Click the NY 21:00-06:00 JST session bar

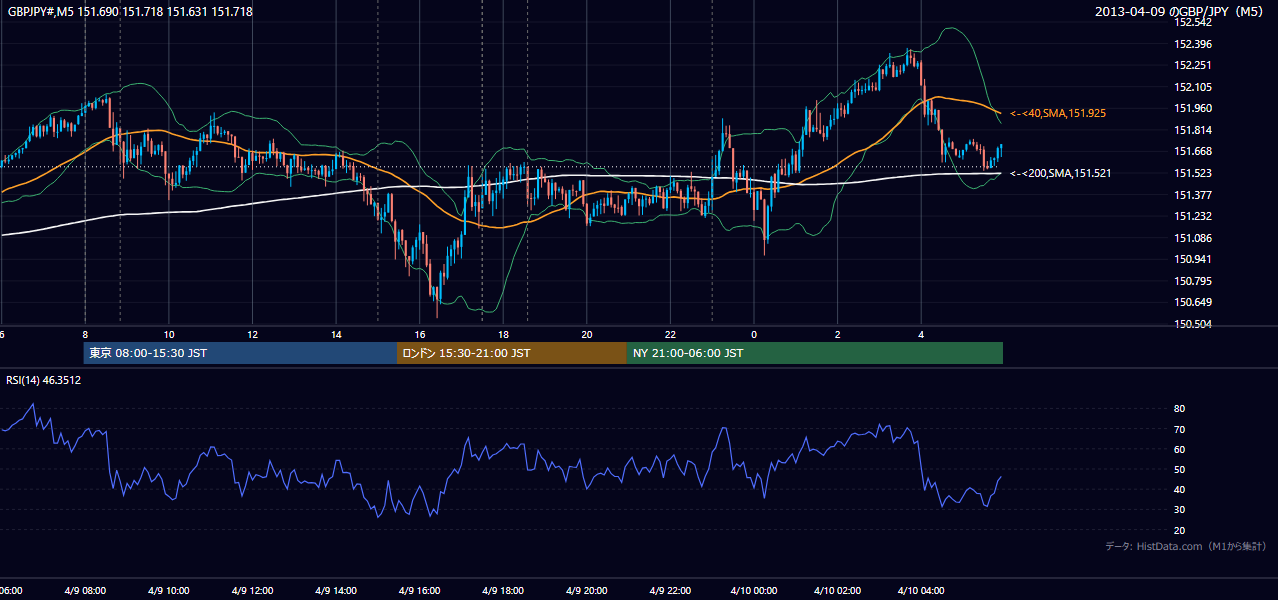coord(815,353)
